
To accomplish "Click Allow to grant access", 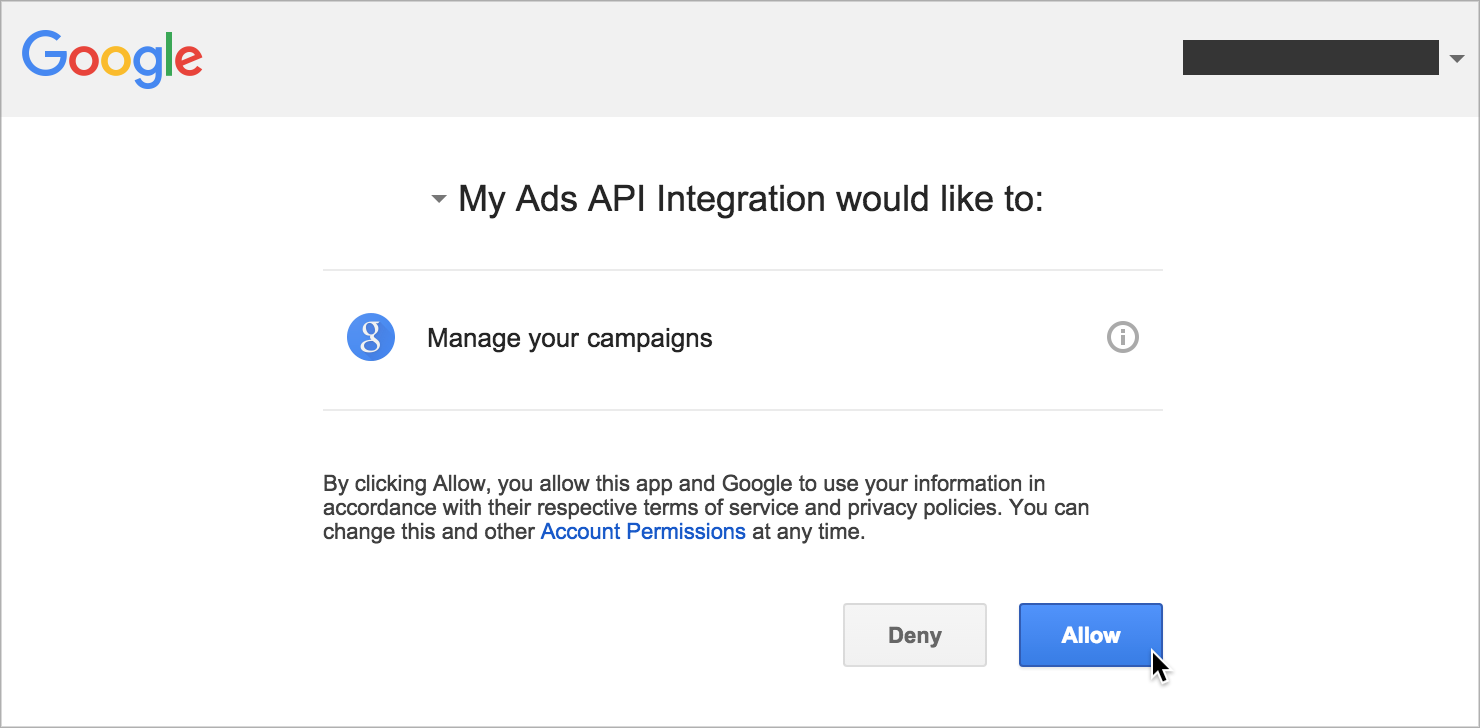I will coord(1091,635).
